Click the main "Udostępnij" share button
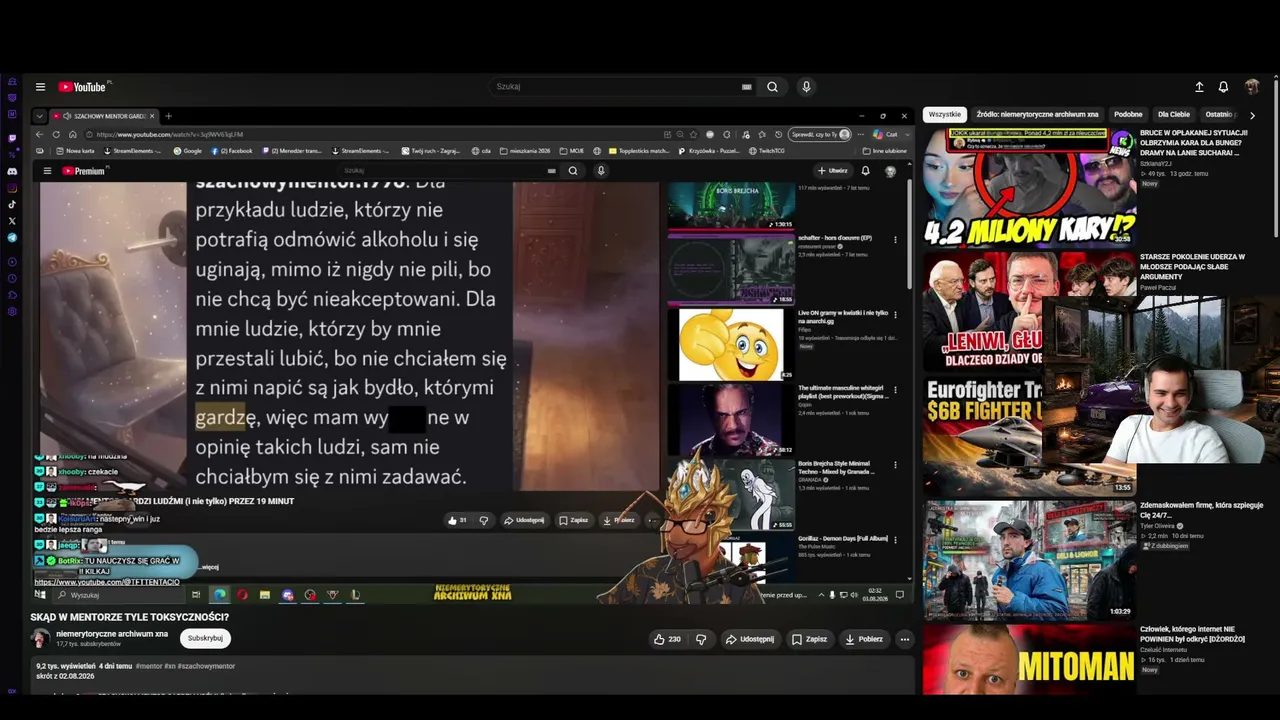Viewport: 1280px width, 720px height. (x=750, y=639)
